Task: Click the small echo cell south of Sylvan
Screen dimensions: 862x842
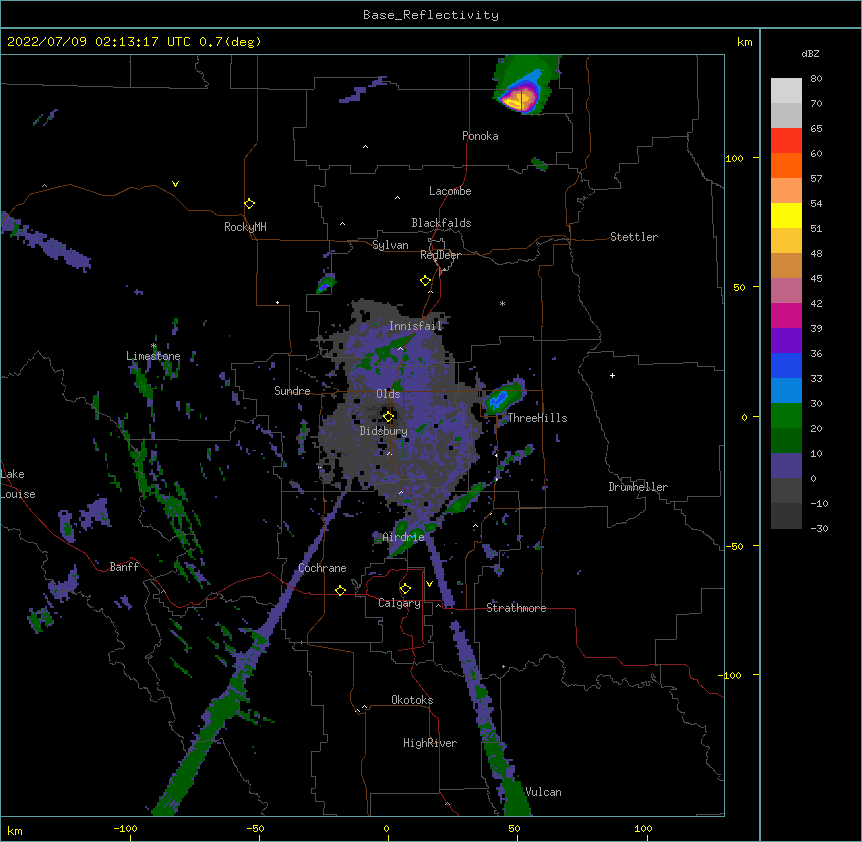Action: tap(325, 285)
